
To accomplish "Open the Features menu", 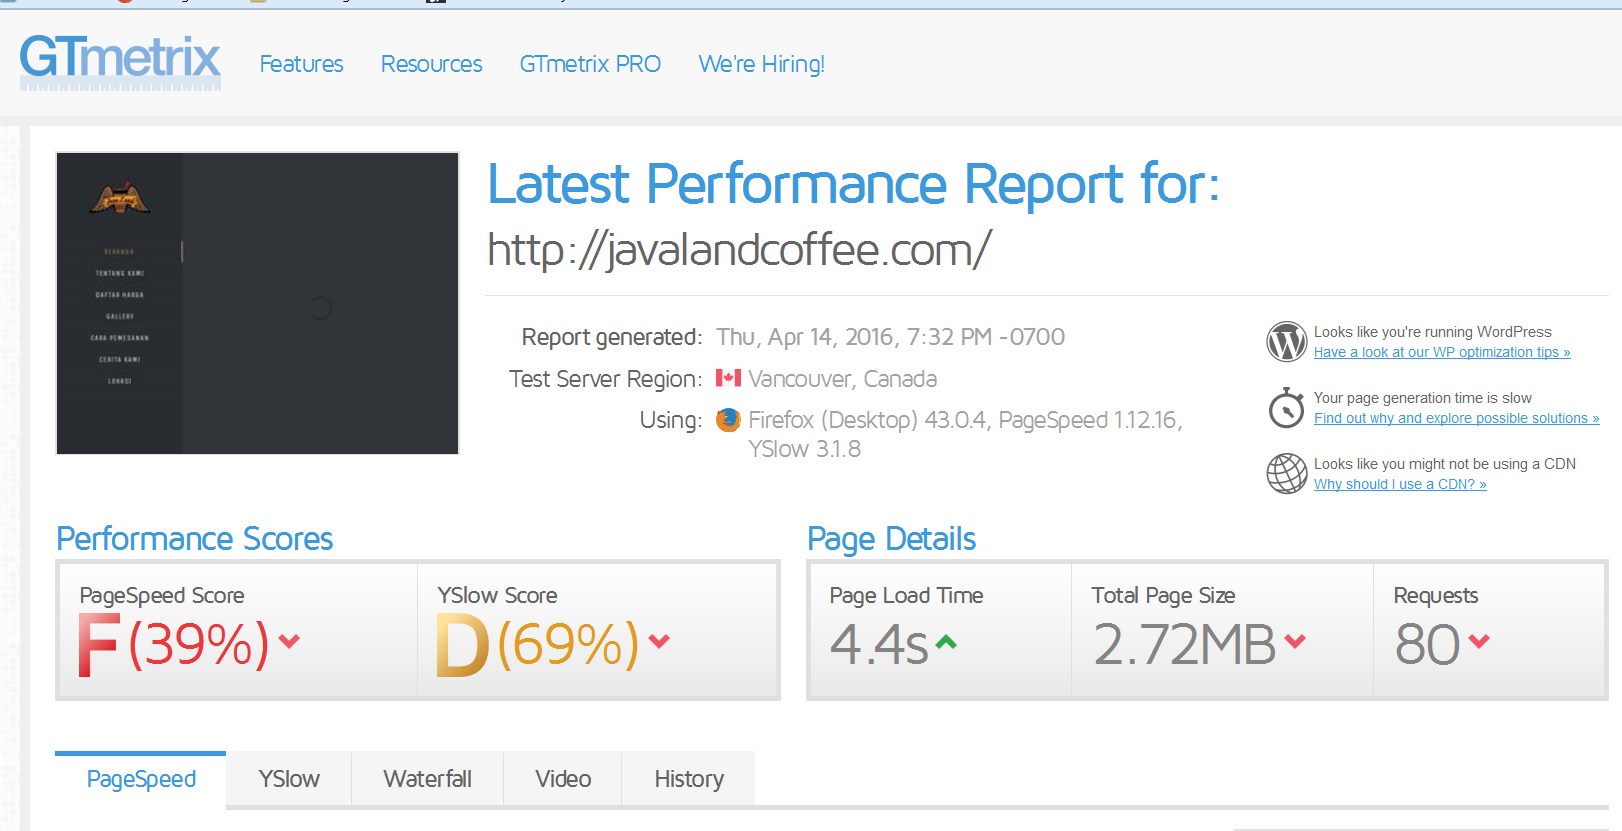I will coord(301,64).
